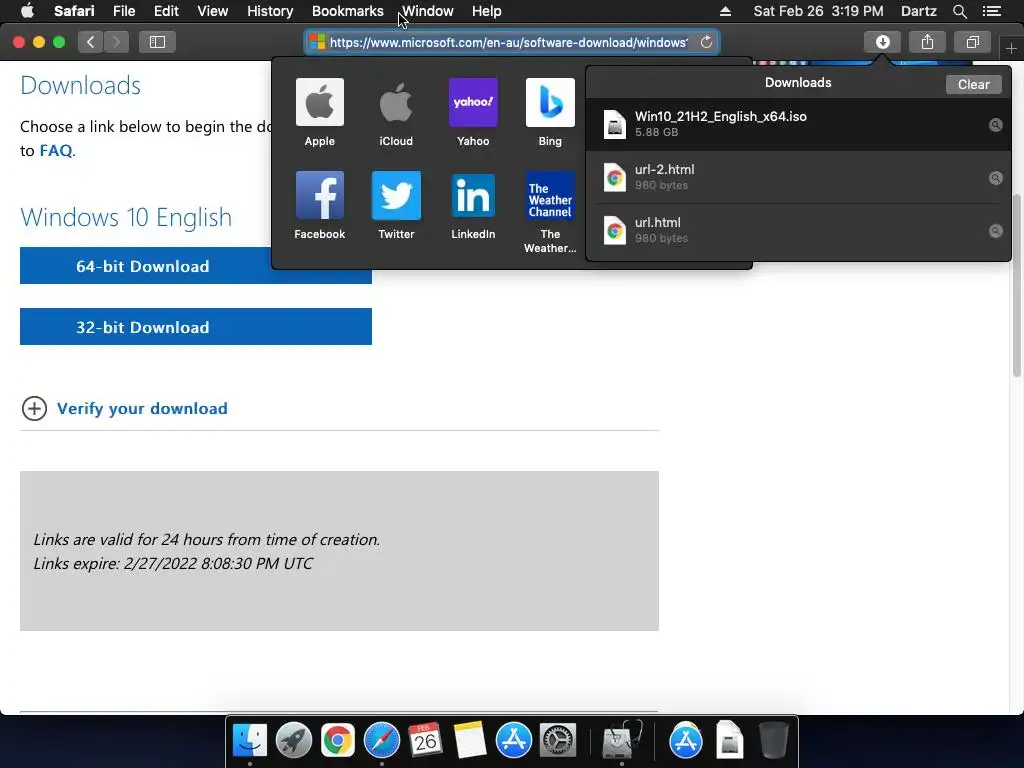
Task: Click the Share toolbar button
Action: (927, 42)
